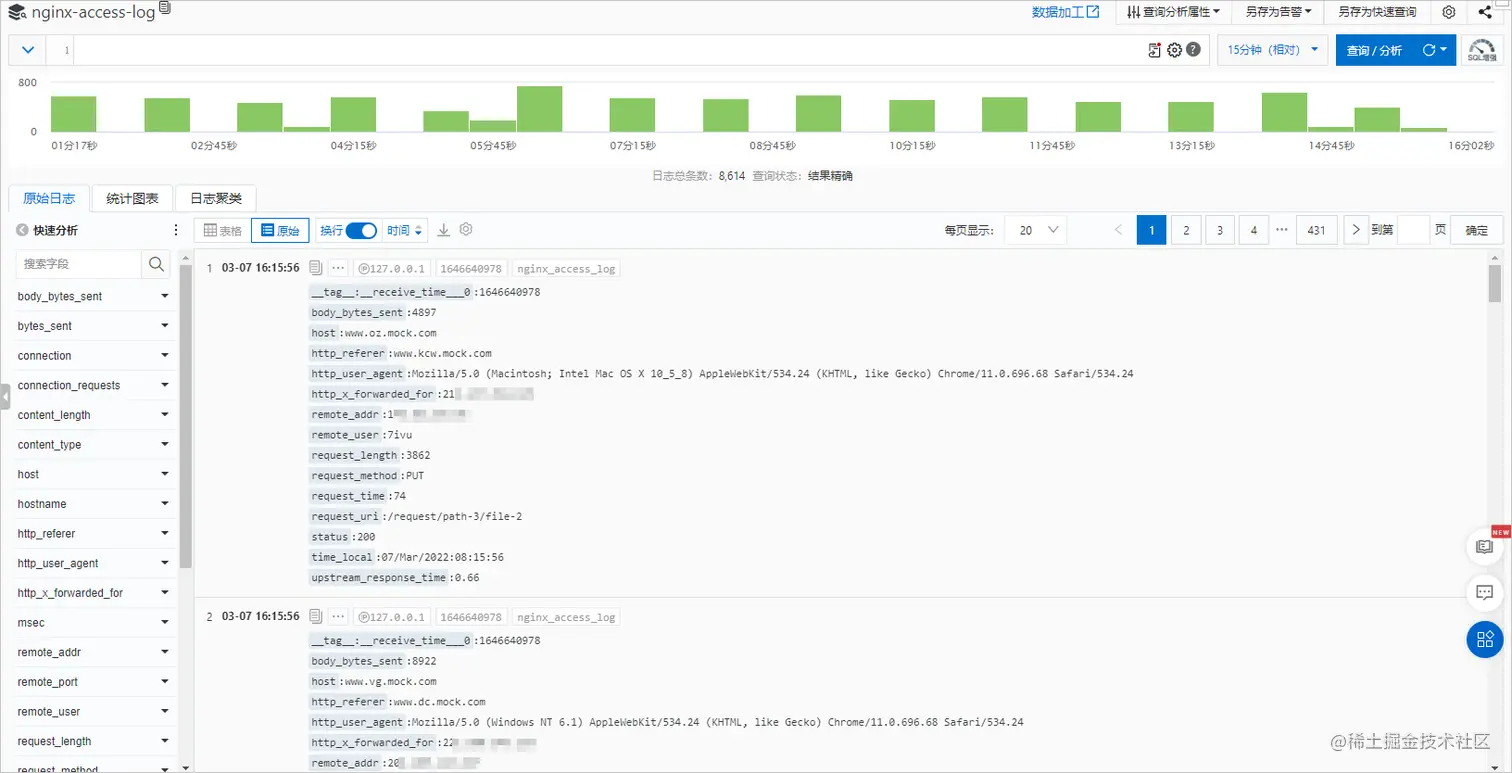Click the copy icon beside nginx-access-log title

(165, 8)
